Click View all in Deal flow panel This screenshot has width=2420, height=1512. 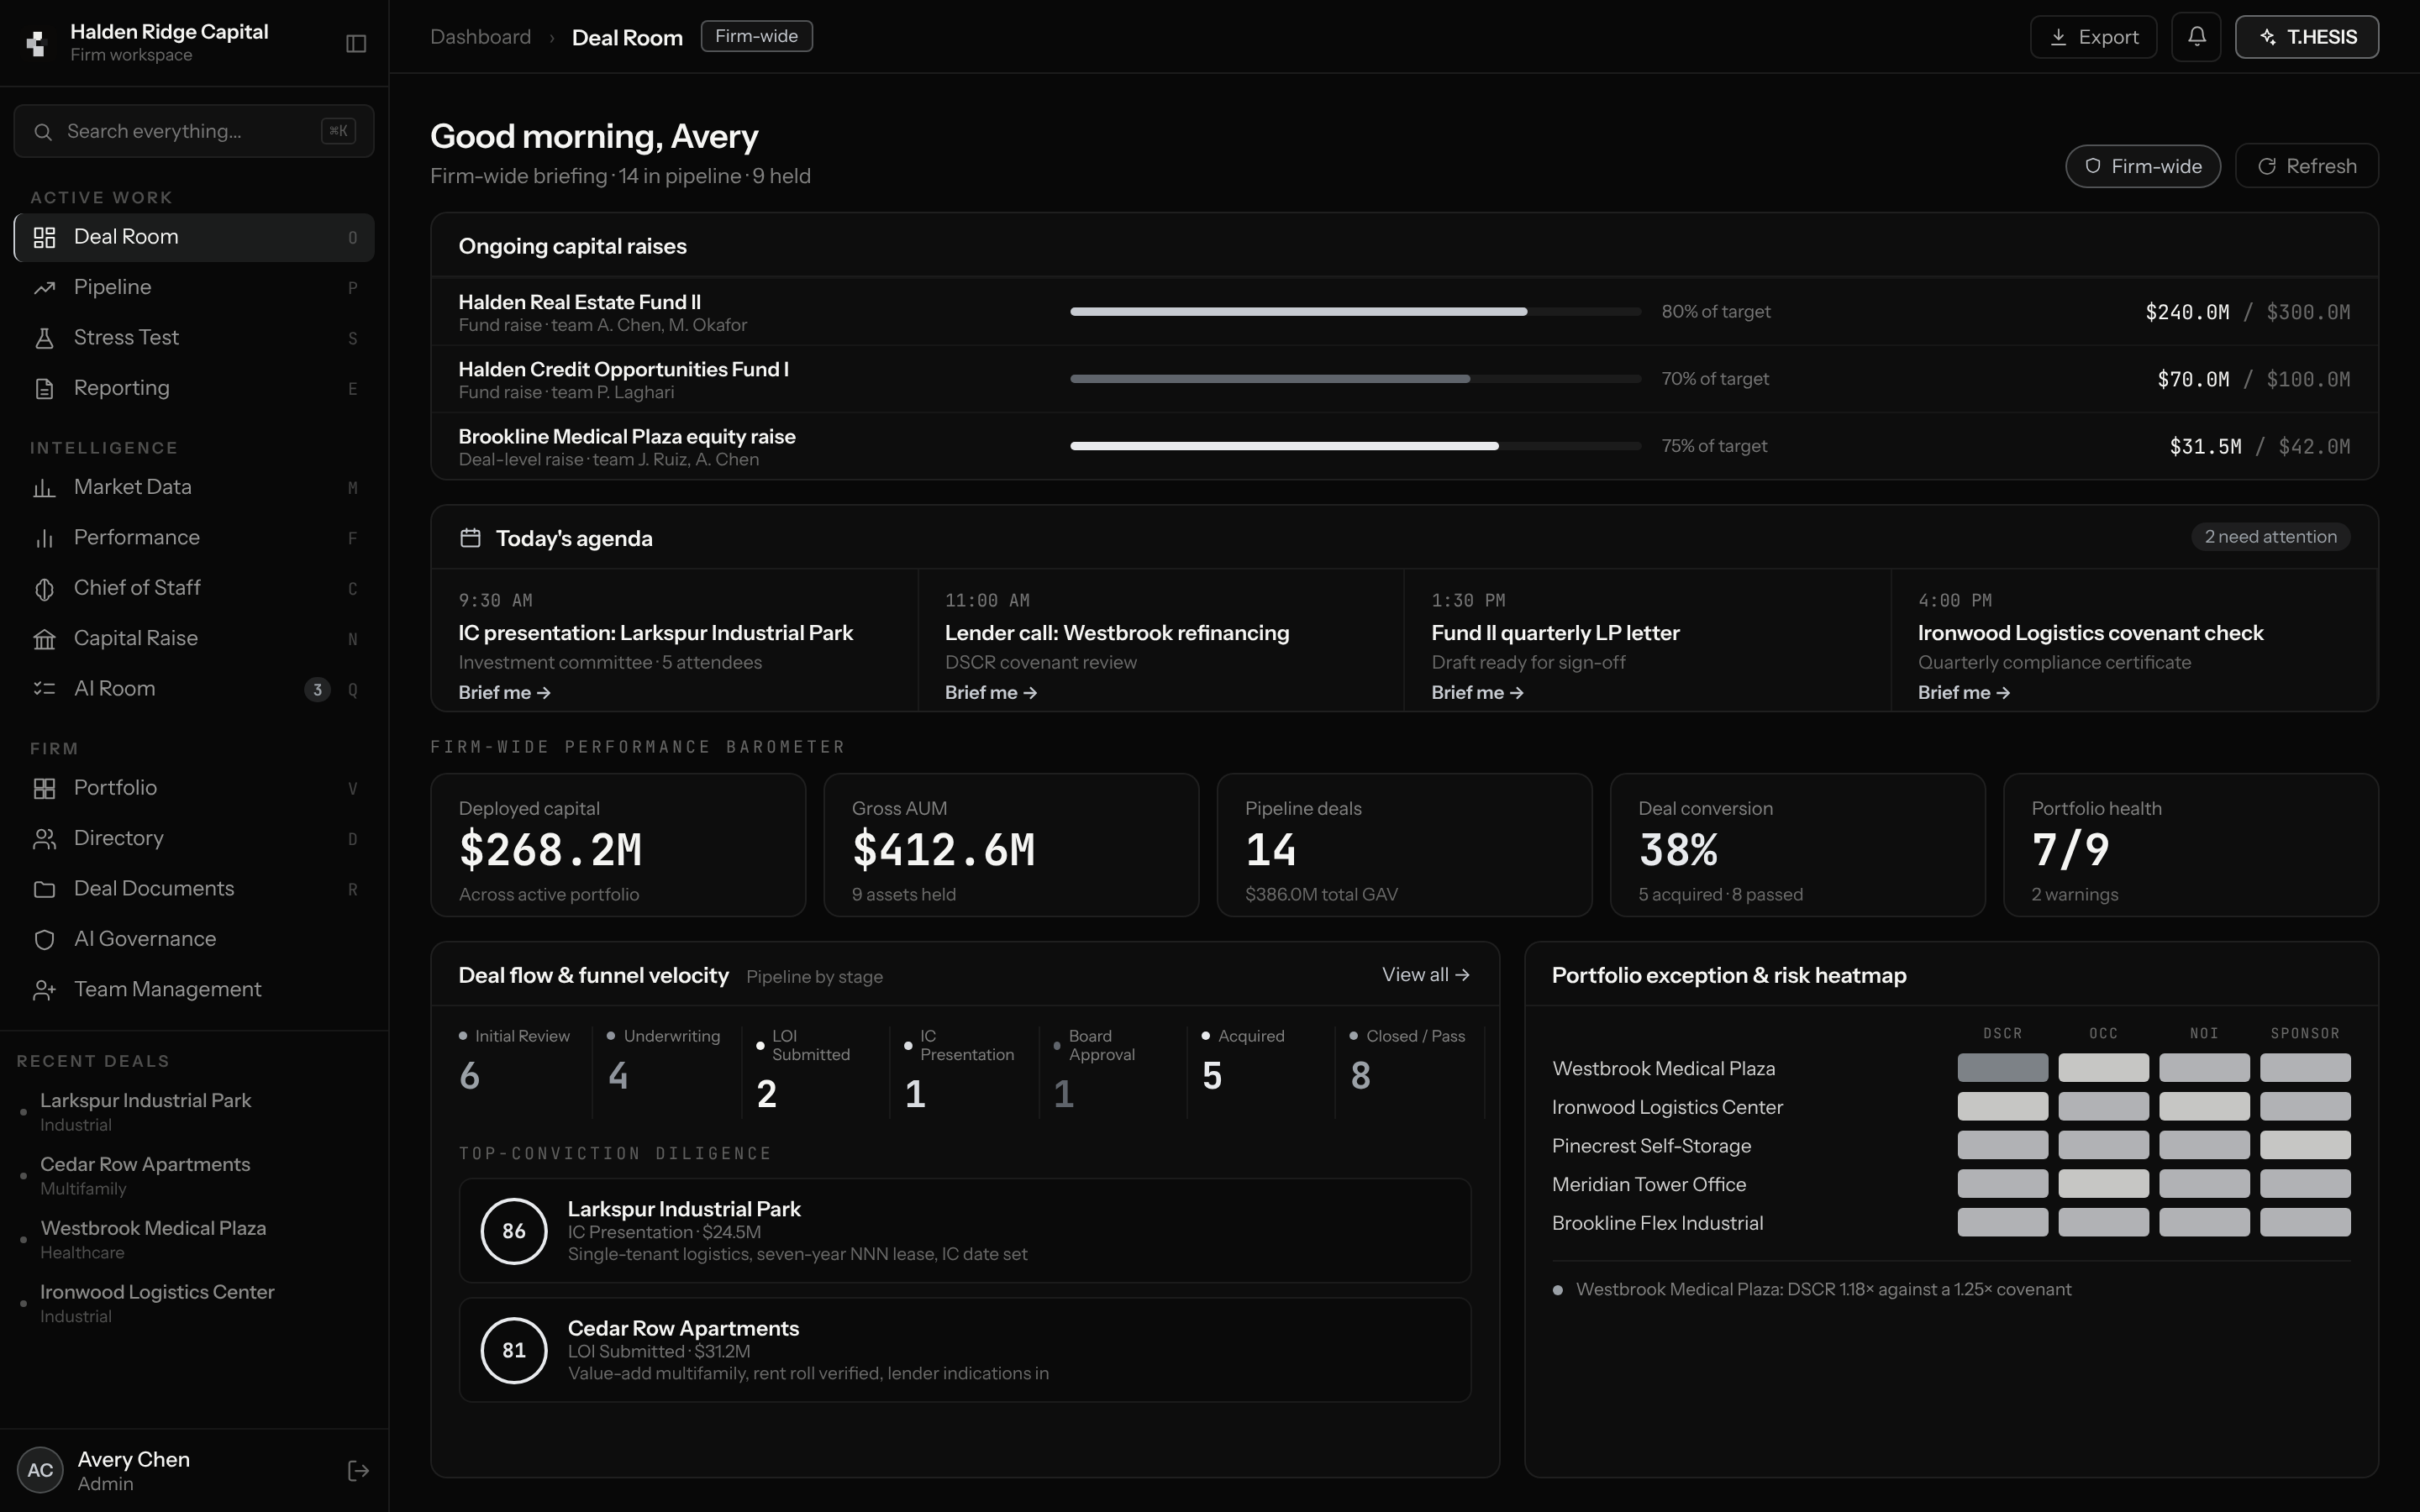pos(1425,975)
